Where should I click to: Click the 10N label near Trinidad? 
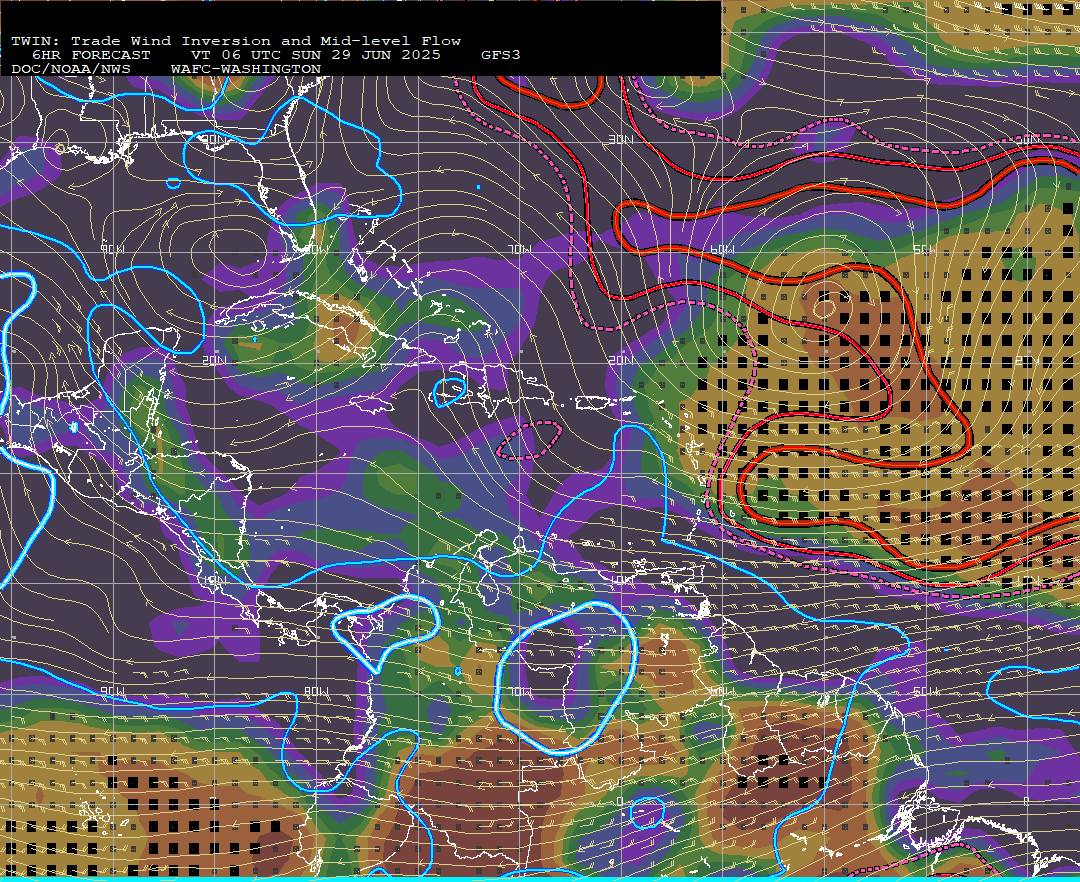coord(622,580)
